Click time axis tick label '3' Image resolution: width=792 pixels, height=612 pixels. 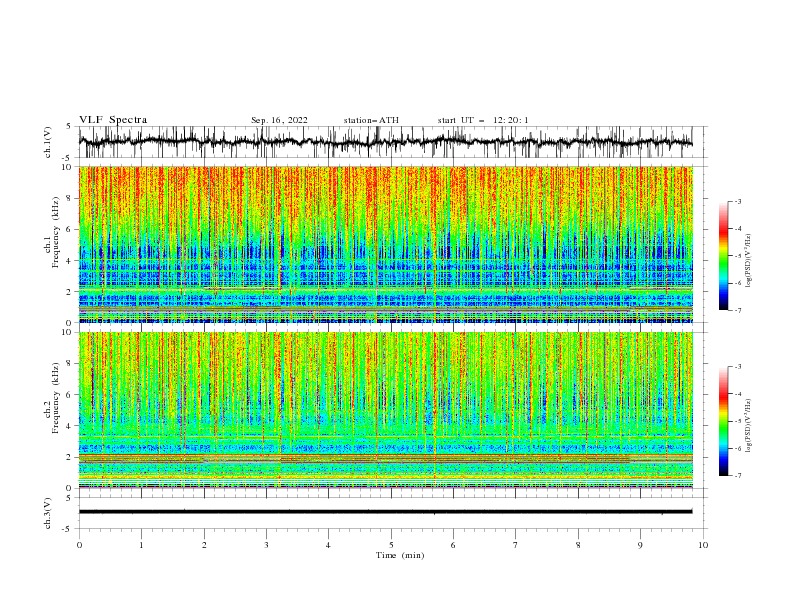pyautogui.click(x=266, y=545)
